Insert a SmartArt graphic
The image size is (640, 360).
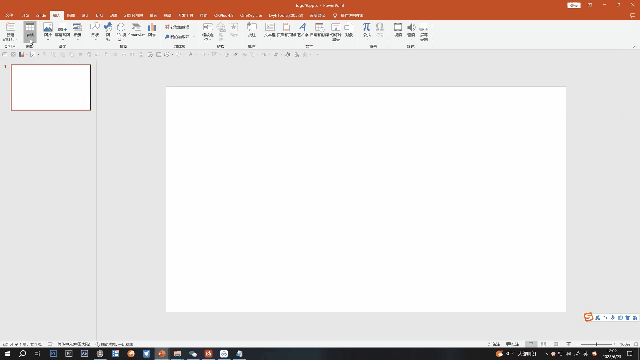136,30
